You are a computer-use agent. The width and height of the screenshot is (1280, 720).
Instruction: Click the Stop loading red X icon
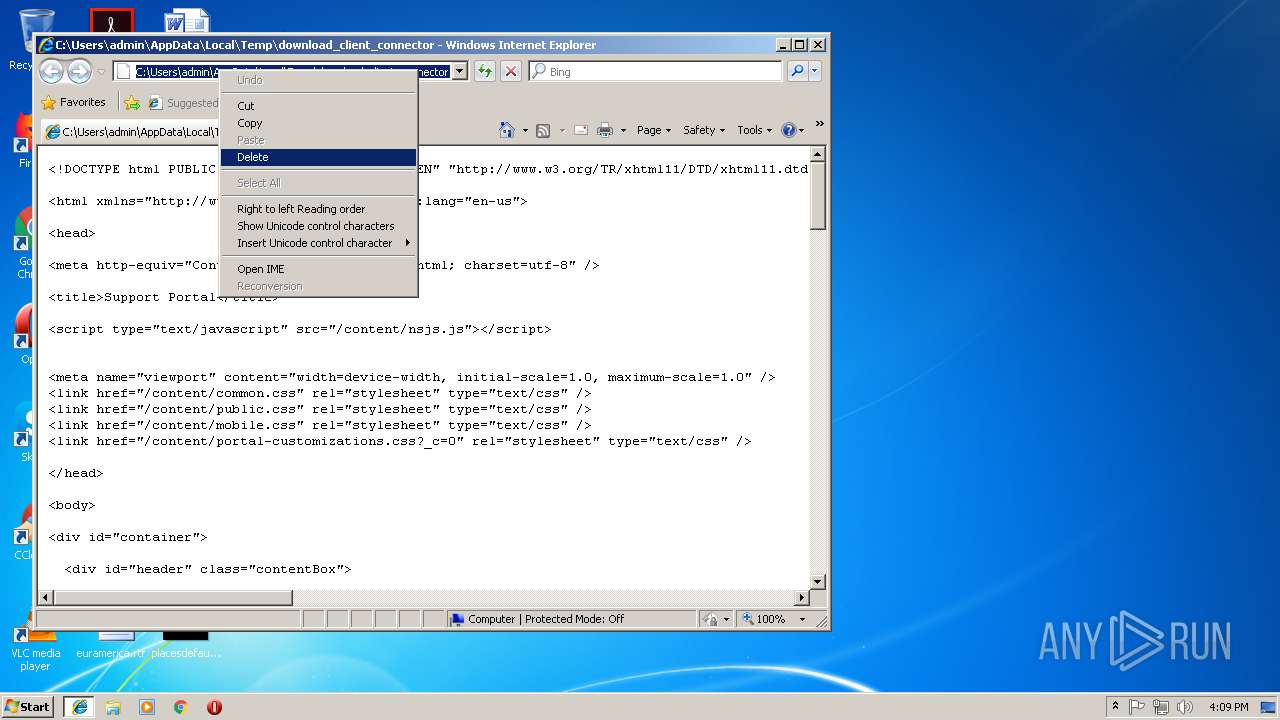(511, 71)
